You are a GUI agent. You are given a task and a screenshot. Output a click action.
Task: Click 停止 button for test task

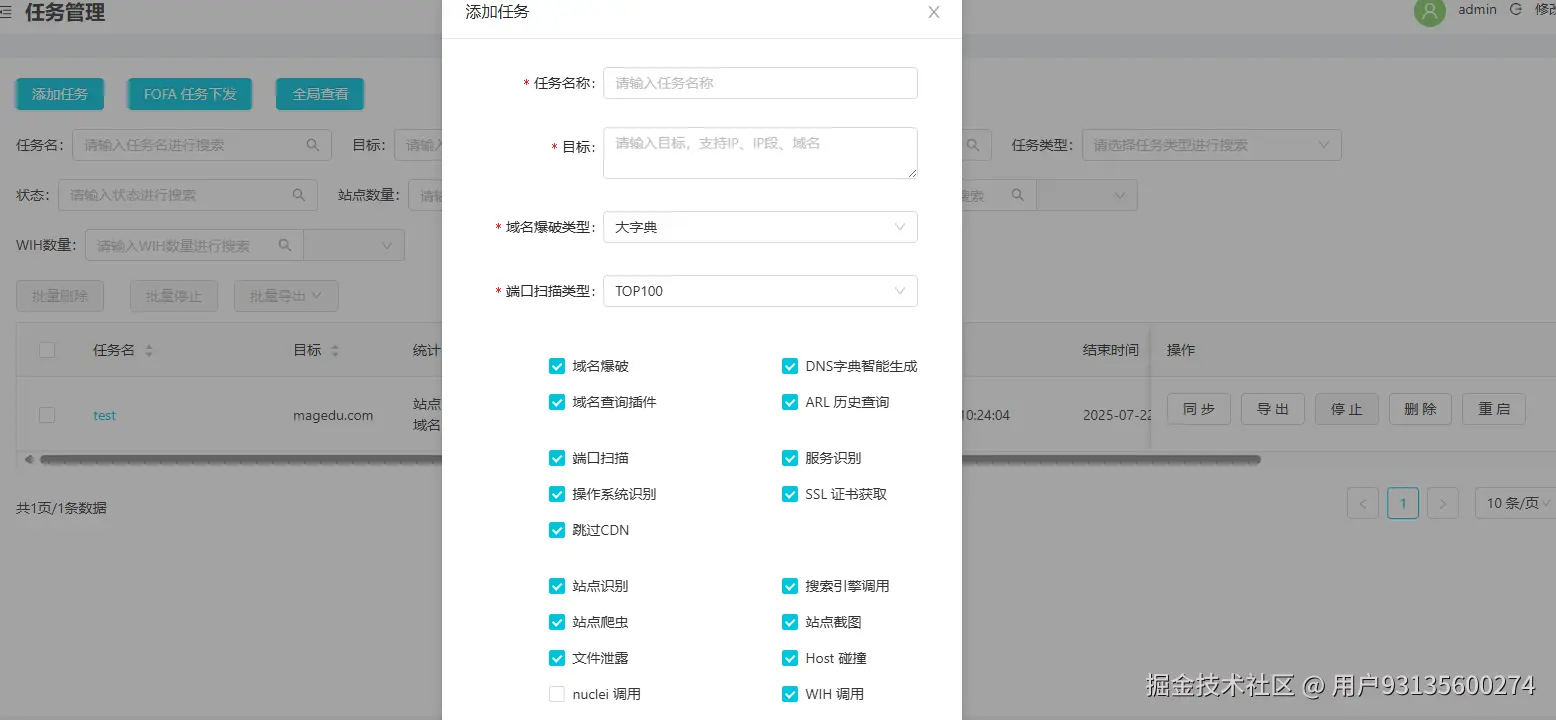click(1347, 409)
